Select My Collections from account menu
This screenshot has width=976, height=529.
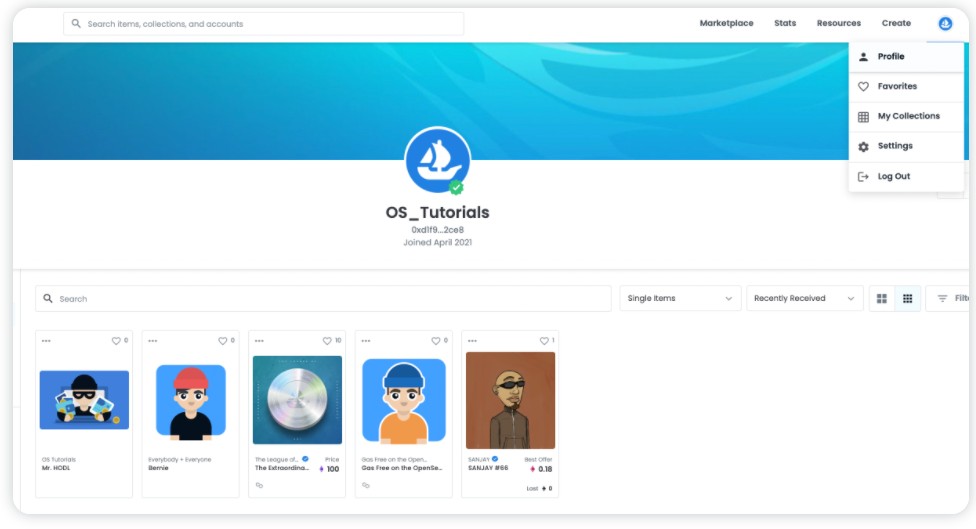tap(906, 116)
